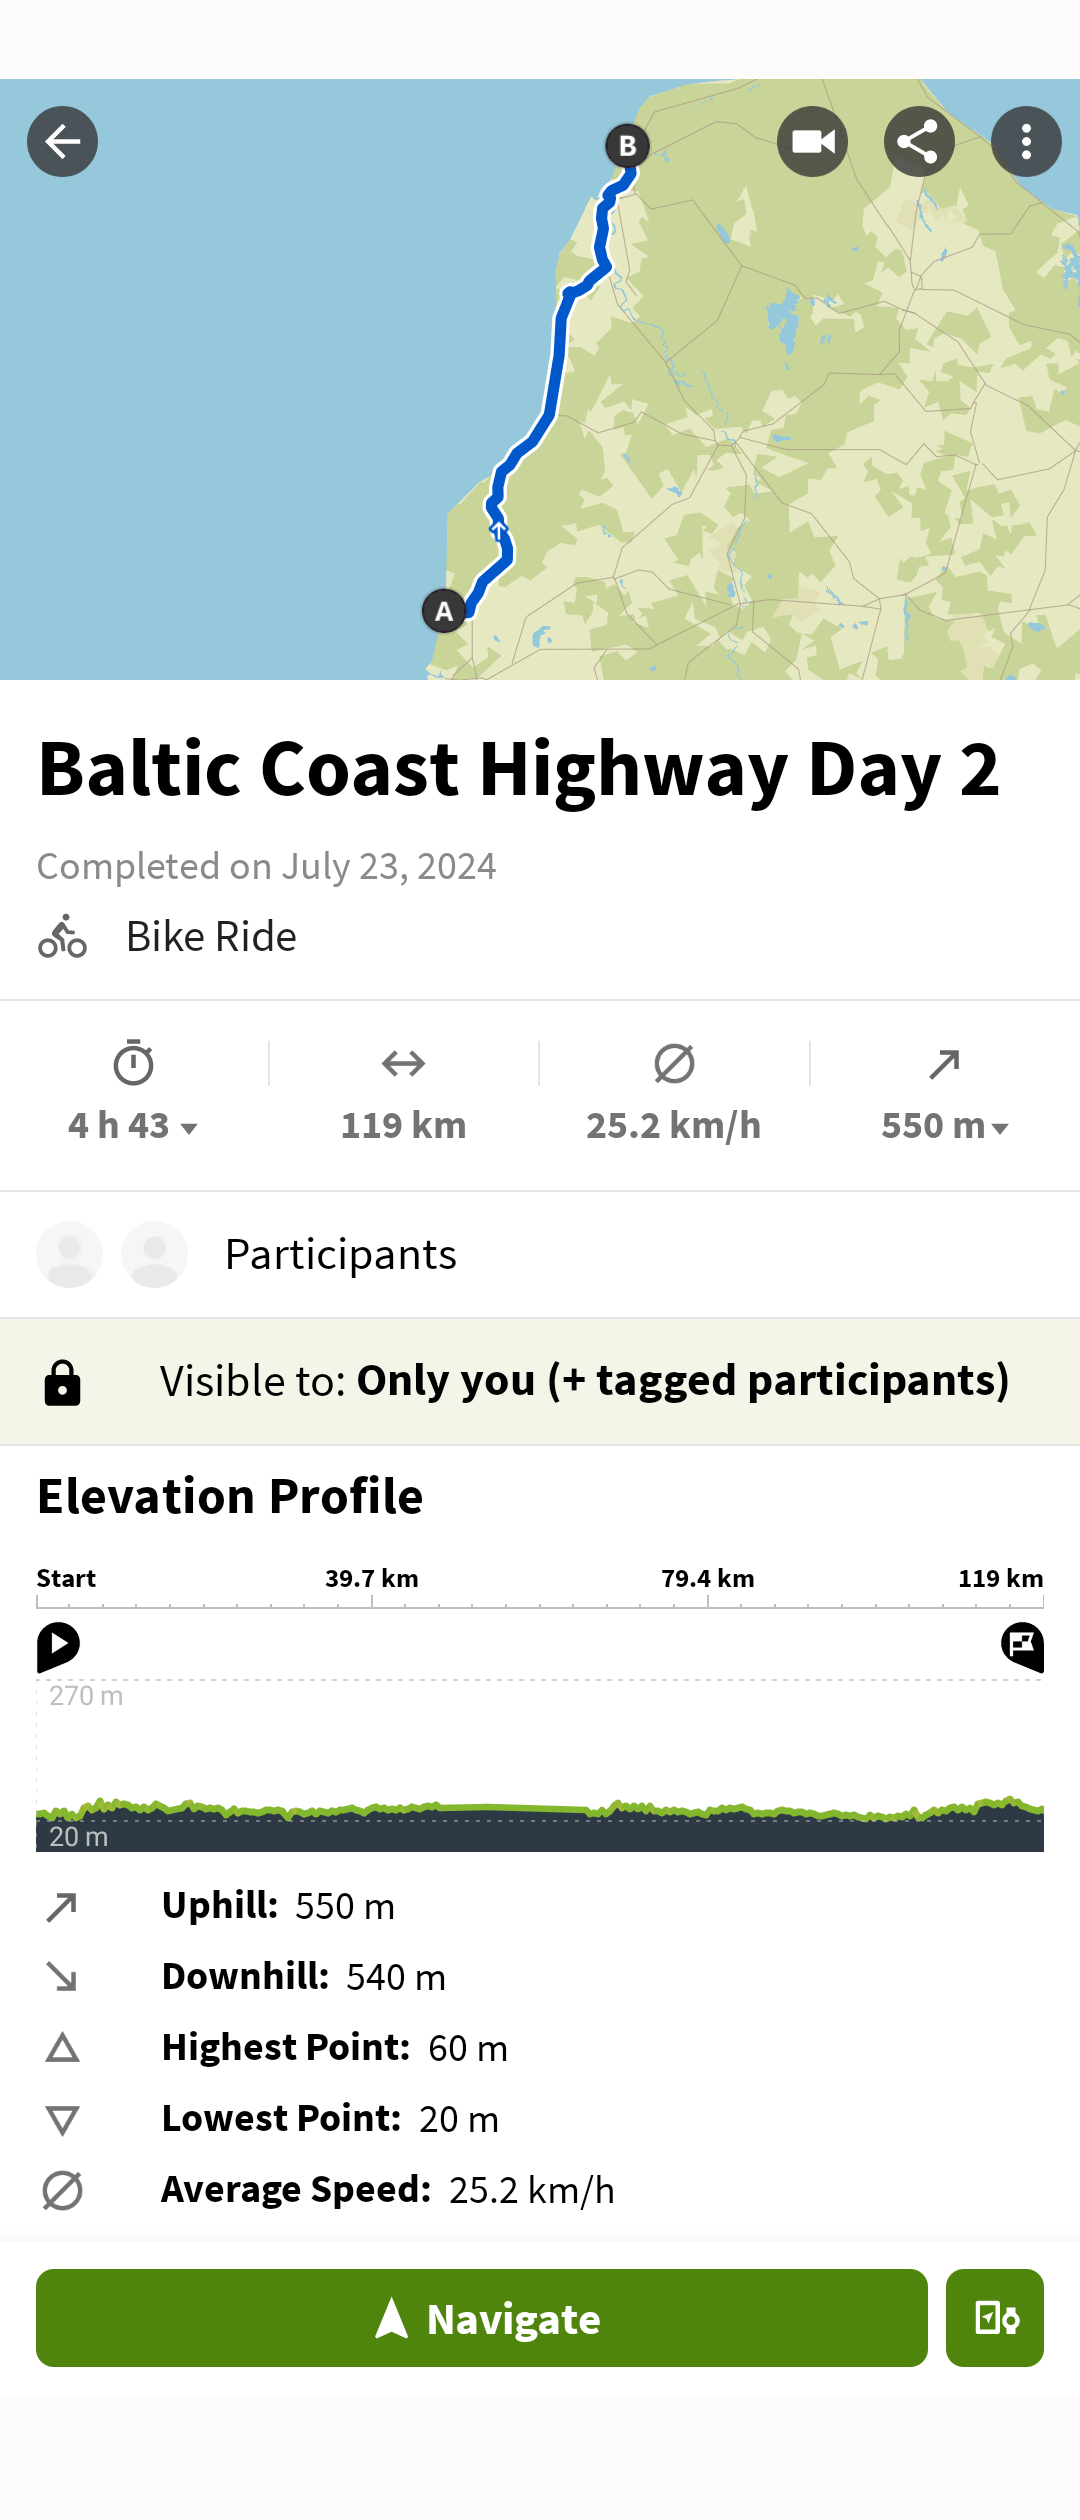Tap the back arrow button
This screenshot has height=2520, width=1080.
pos(62,142)
